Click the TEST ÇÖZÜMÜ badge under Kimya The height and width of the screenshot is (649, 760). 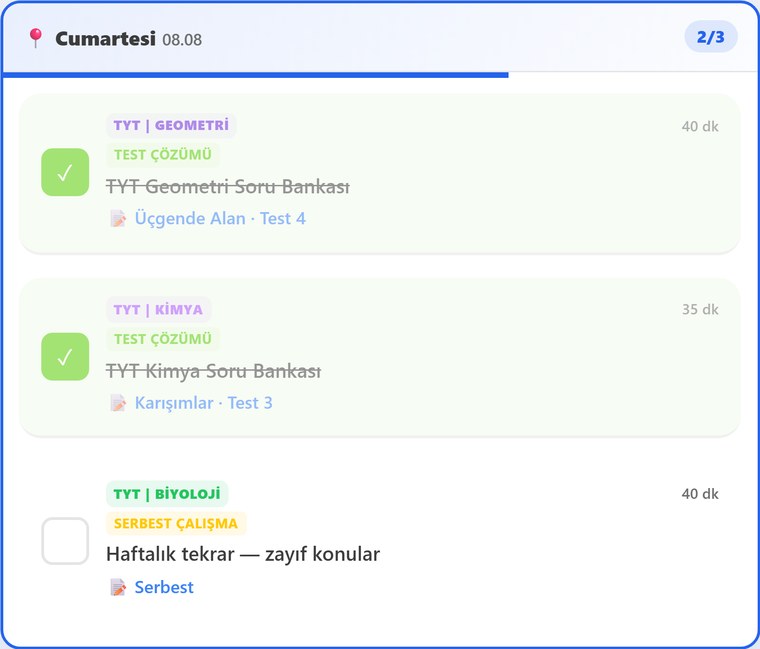pos(163,339)
